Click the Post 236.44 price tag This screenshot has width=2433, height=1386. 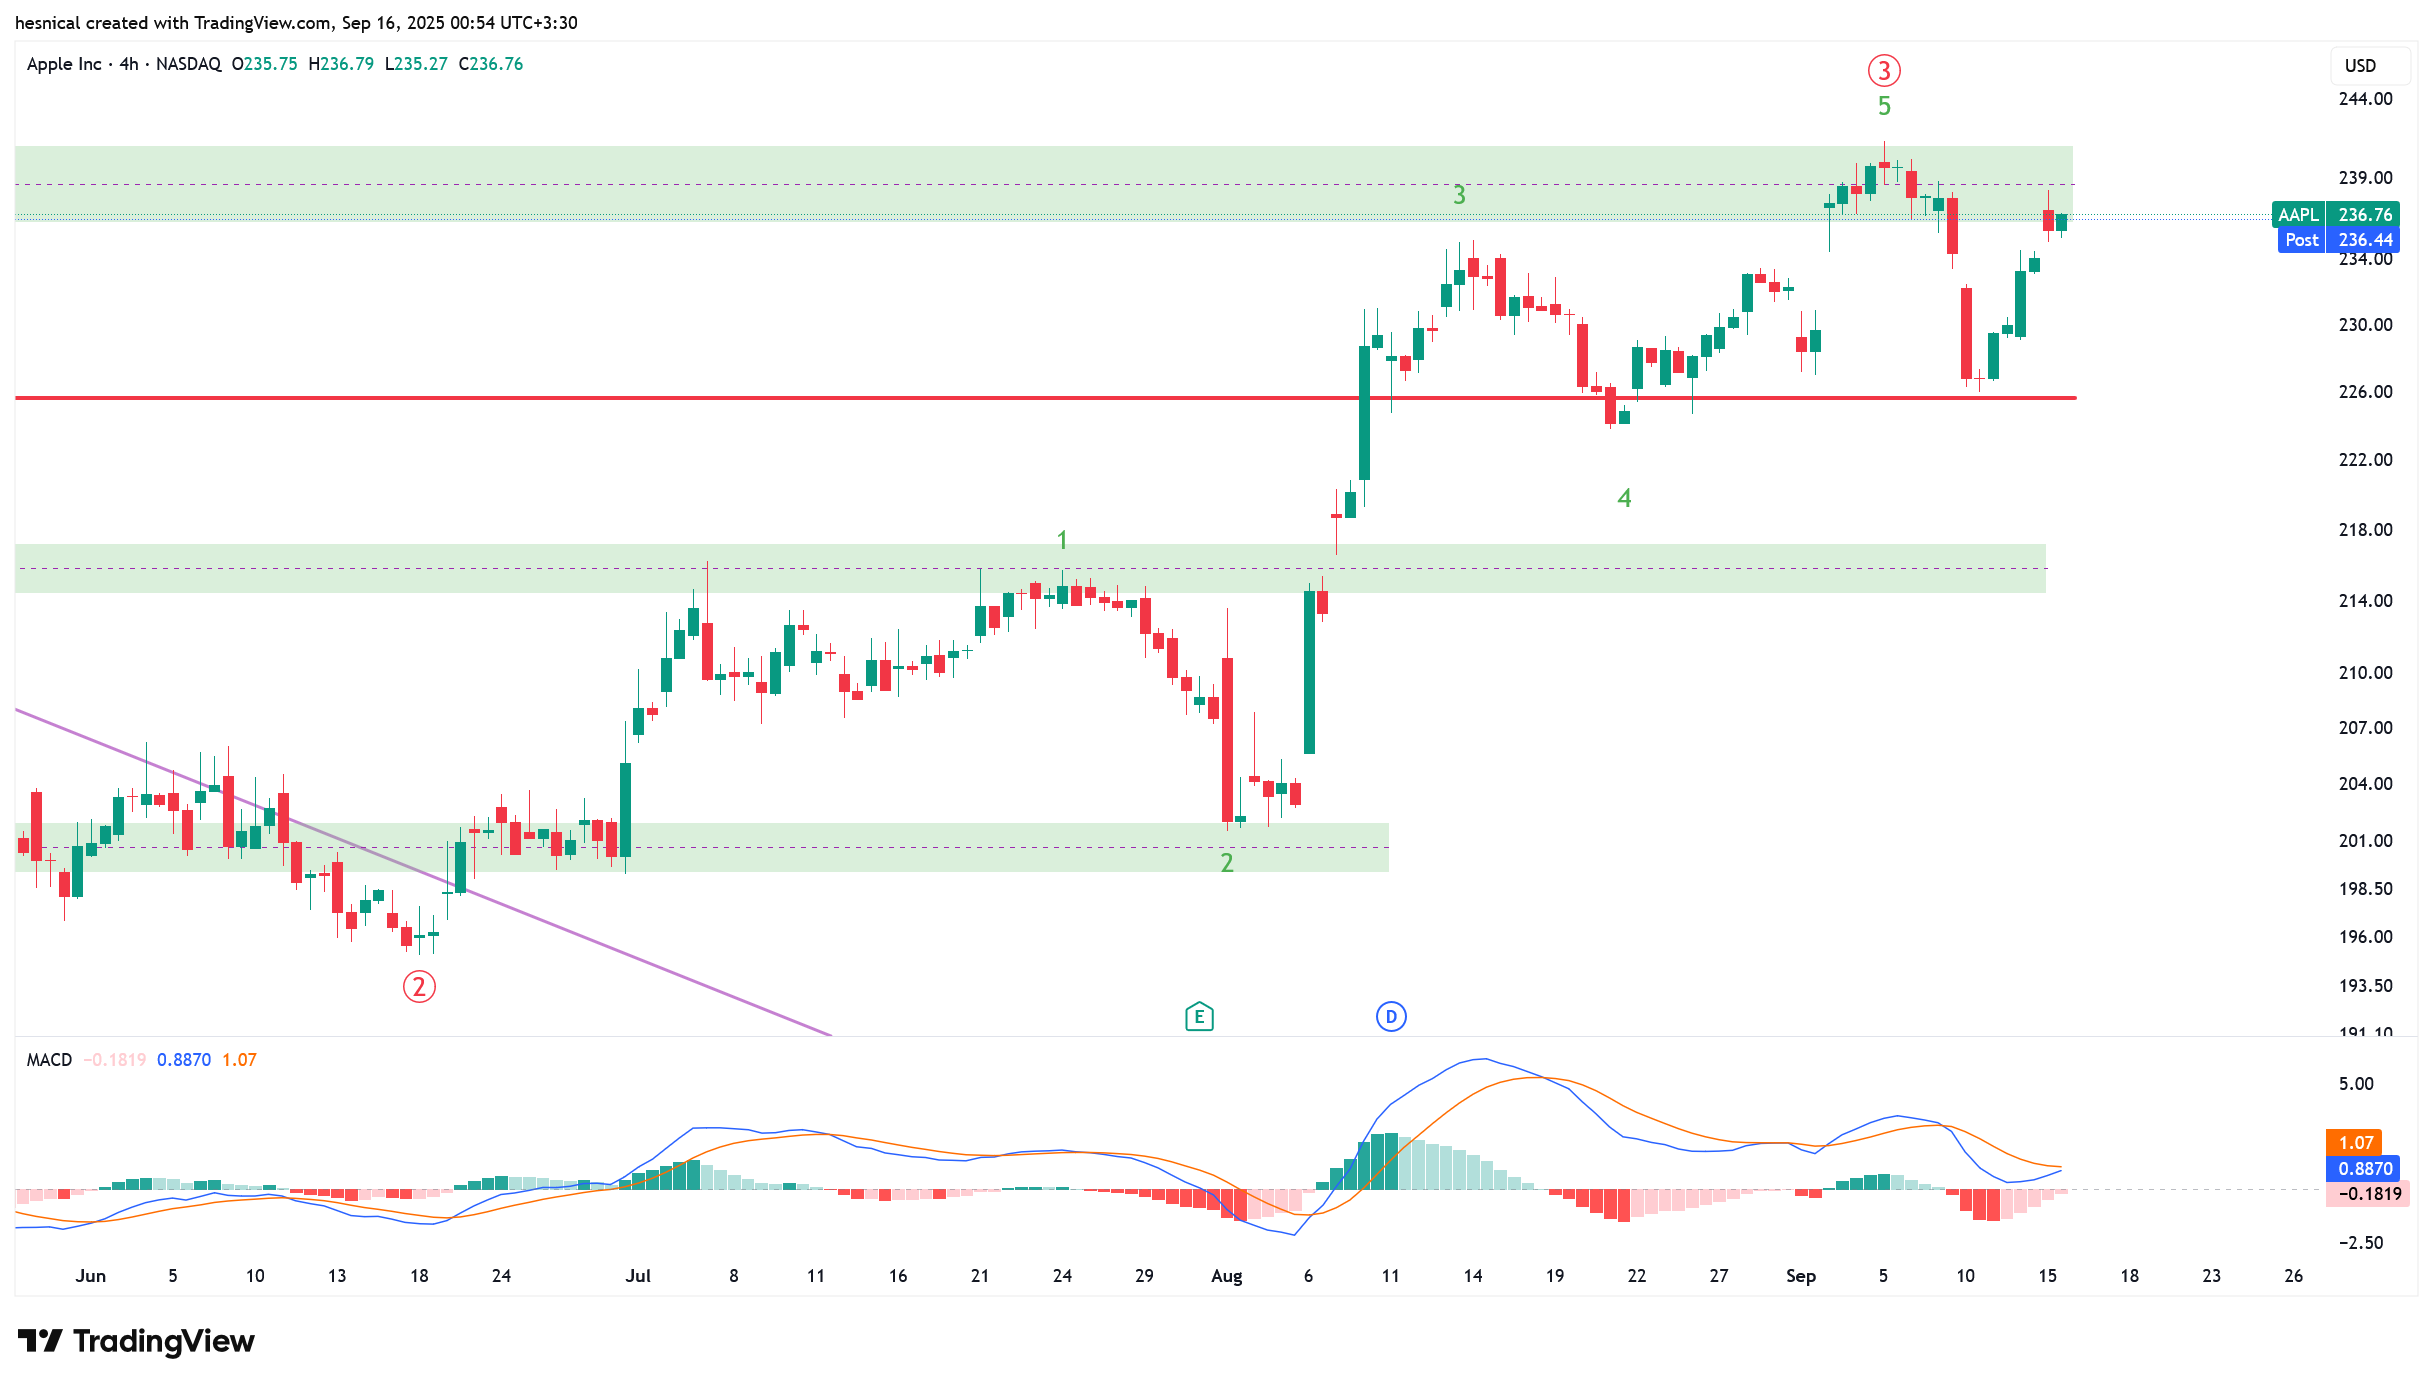pyautogui.click(x=2338, y=240)
